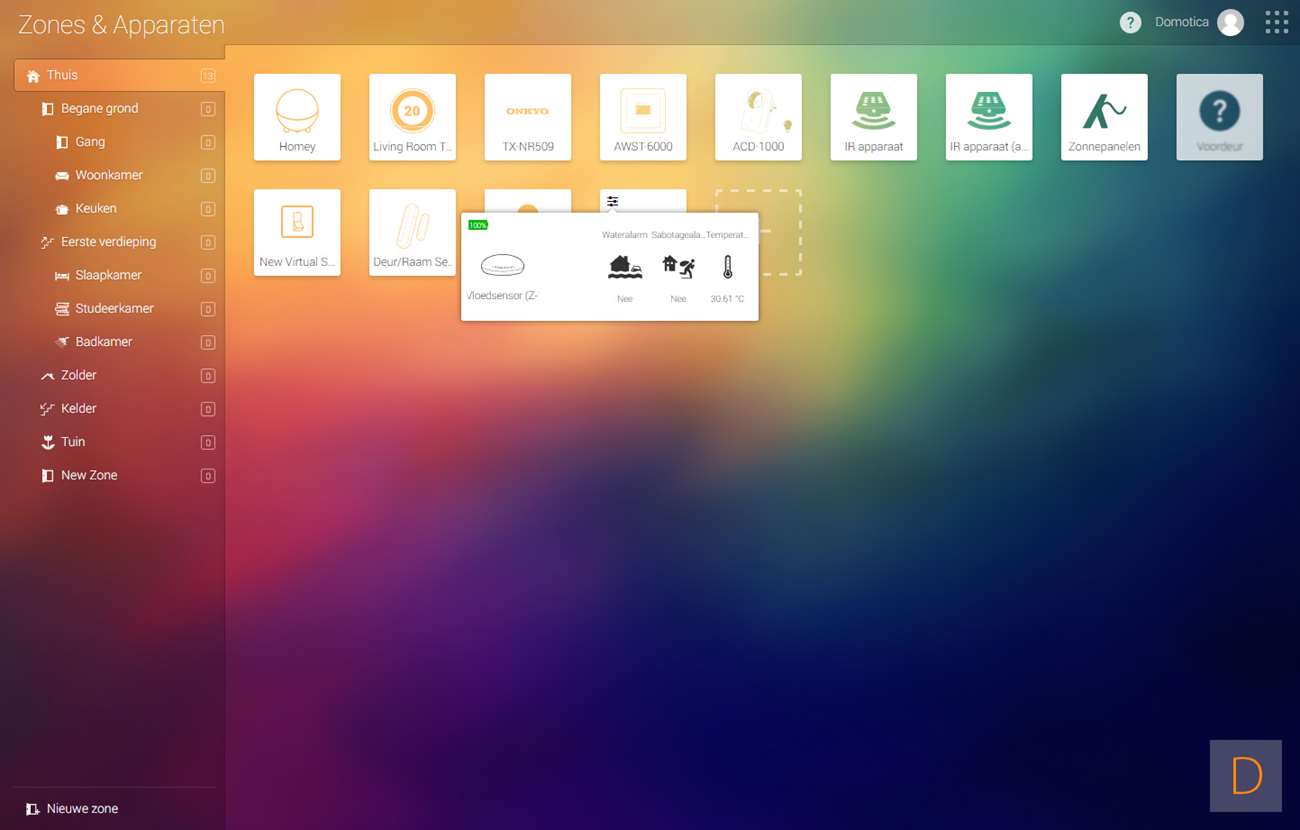Click the Vloedsensor device image
Screen dimensions: 1300x830
[x=502, y=266]
